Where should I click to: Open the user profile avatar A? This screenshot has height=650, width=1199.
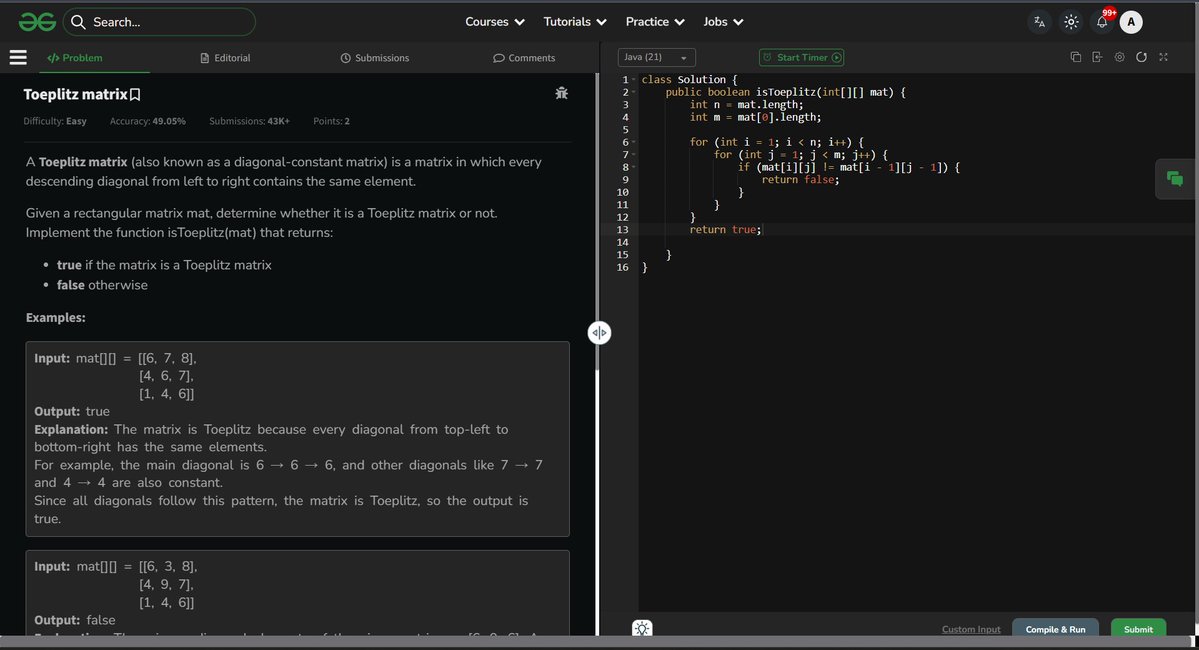pos(1131,22)
